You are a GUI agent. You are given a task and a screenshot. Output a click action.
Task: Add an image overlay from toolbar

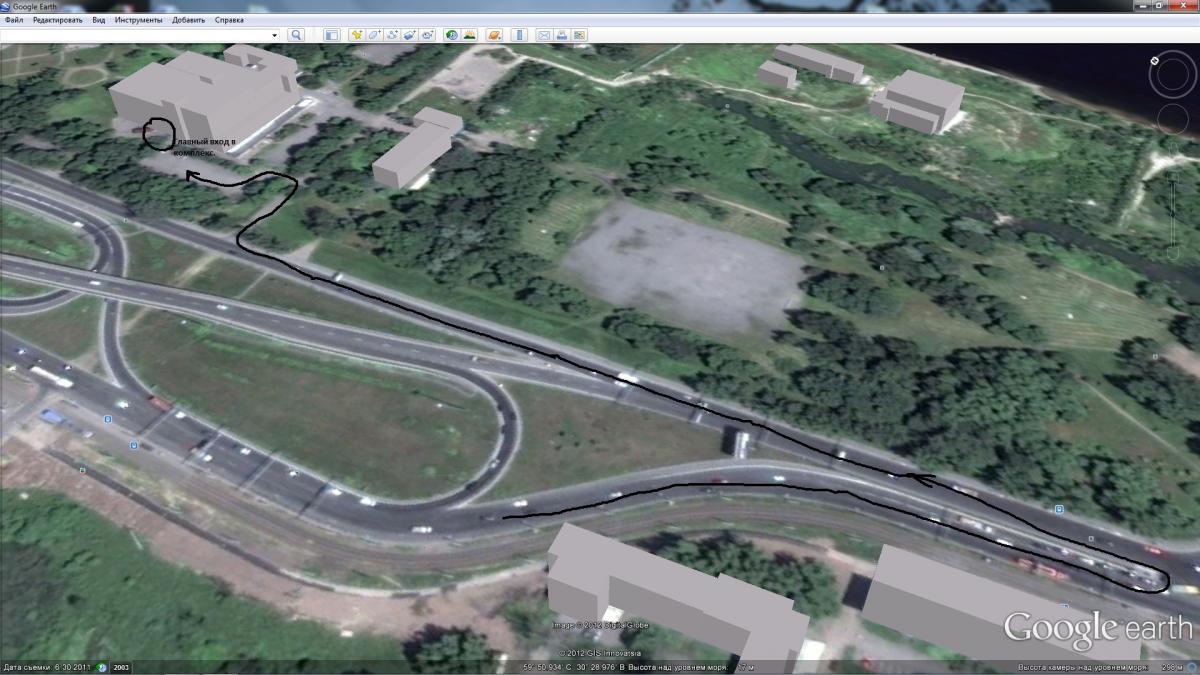[x=410, y=35]
